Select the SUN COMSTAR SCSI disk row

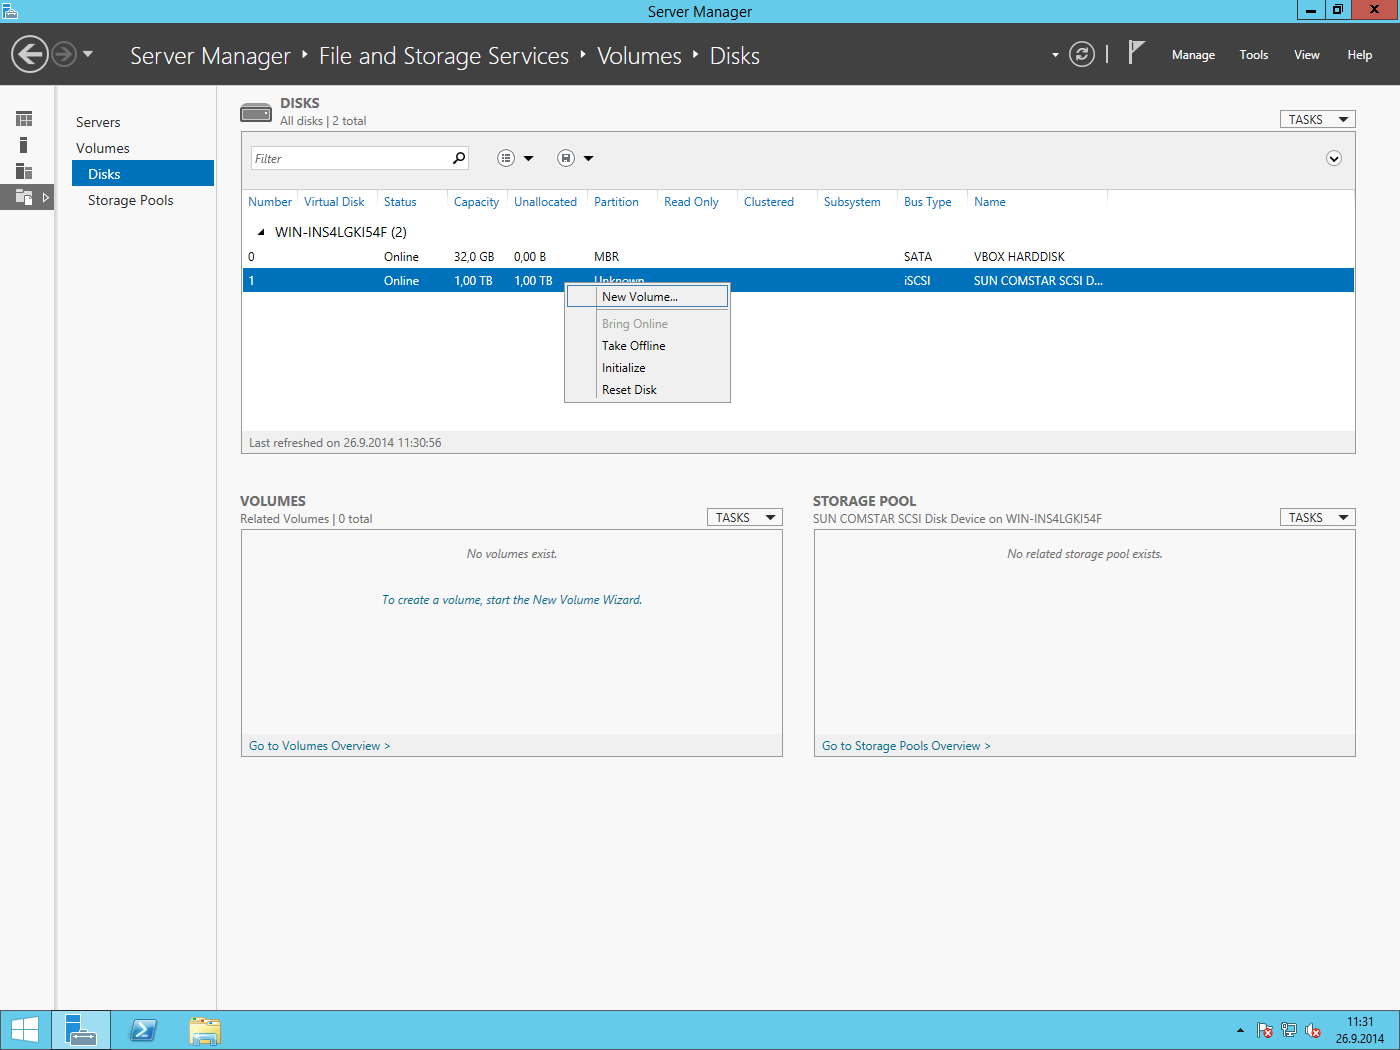pos(798,281)
